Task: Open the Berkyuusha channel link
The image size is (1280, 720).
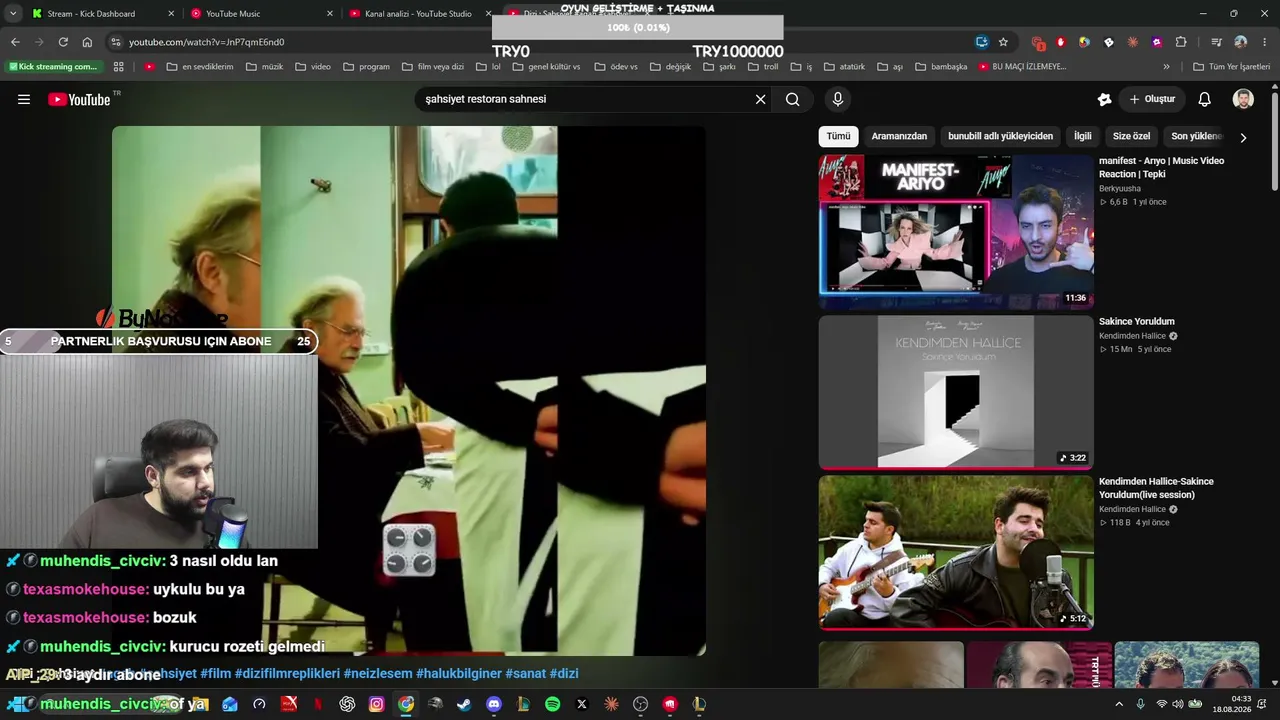Action: pyautogui.click(x=1120, y=188)
